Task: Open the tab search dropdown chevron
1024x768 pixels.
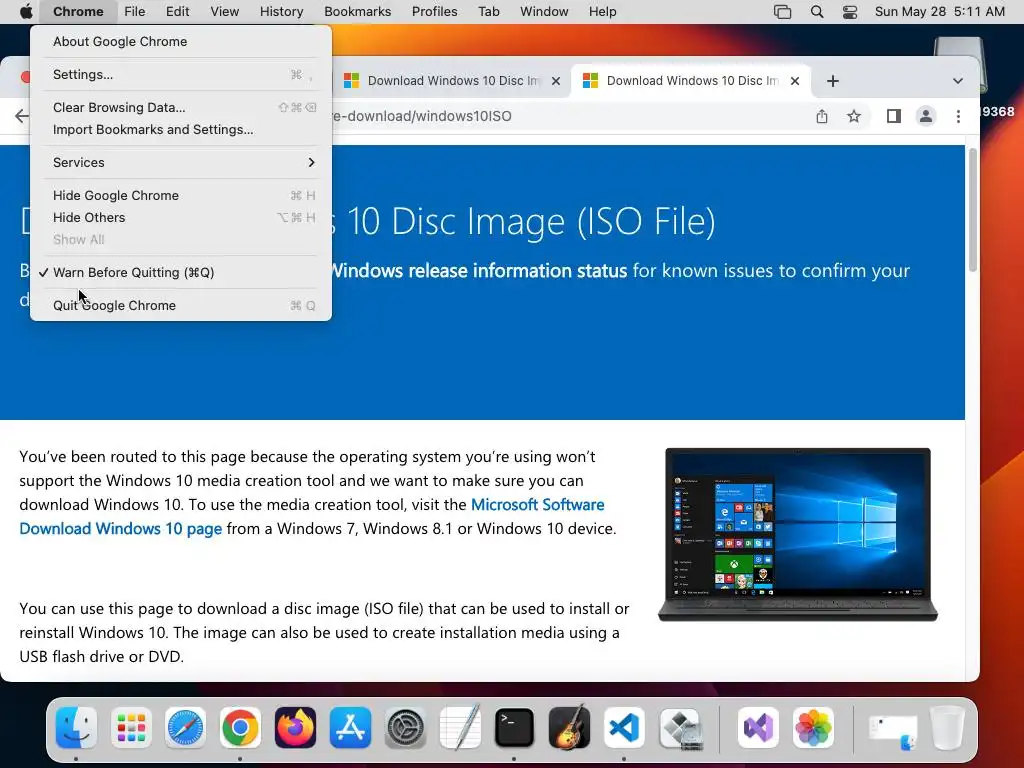Action: [x=957, y=81]
